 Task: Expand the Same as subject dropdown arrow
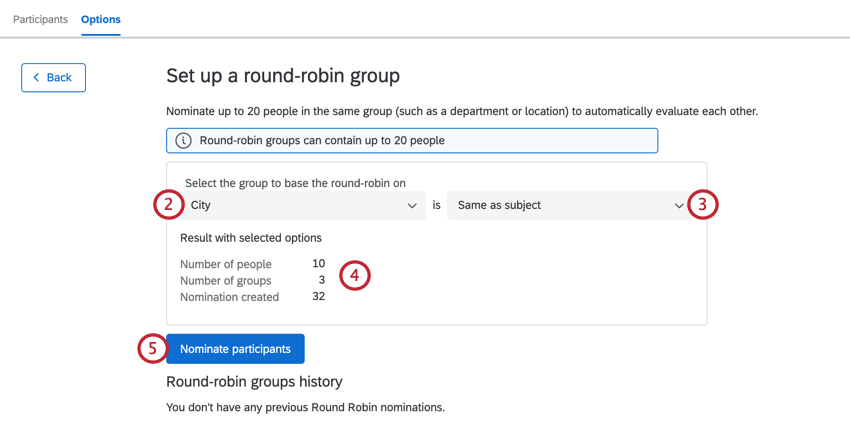tap(679, 206)
